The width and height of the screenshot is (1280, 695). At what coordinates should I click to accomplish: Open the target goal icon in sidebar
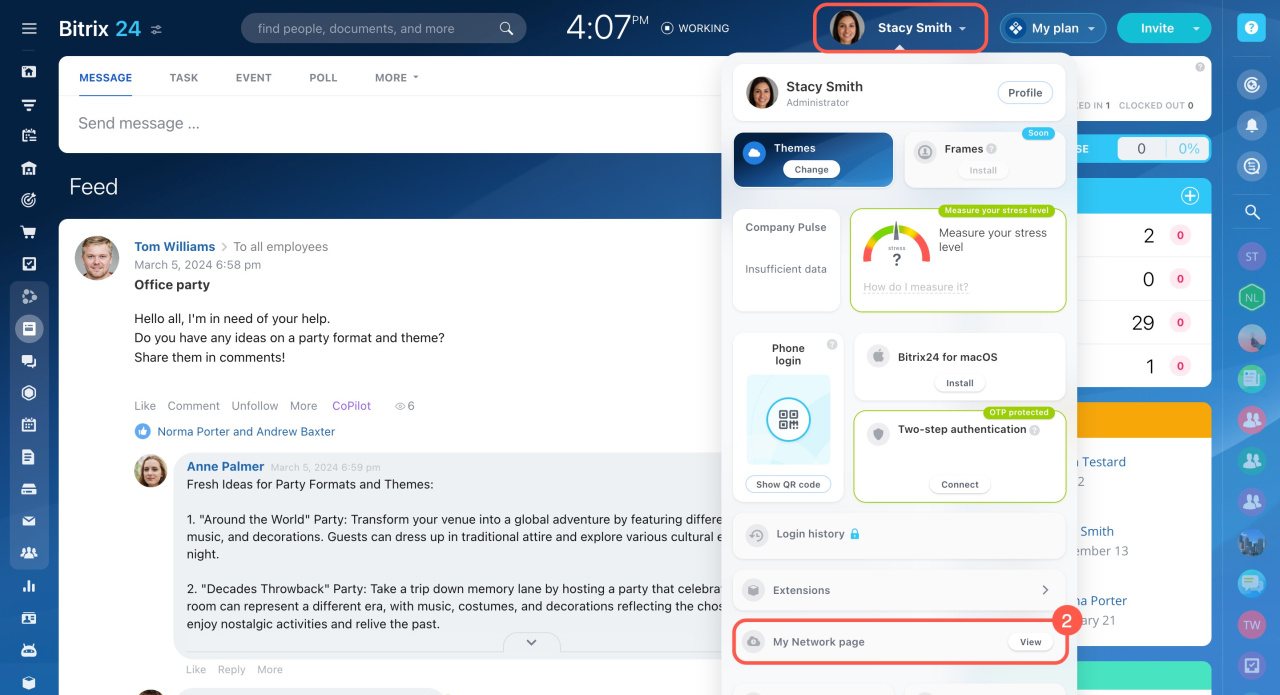pyautogui.click(x=29, y=200)
